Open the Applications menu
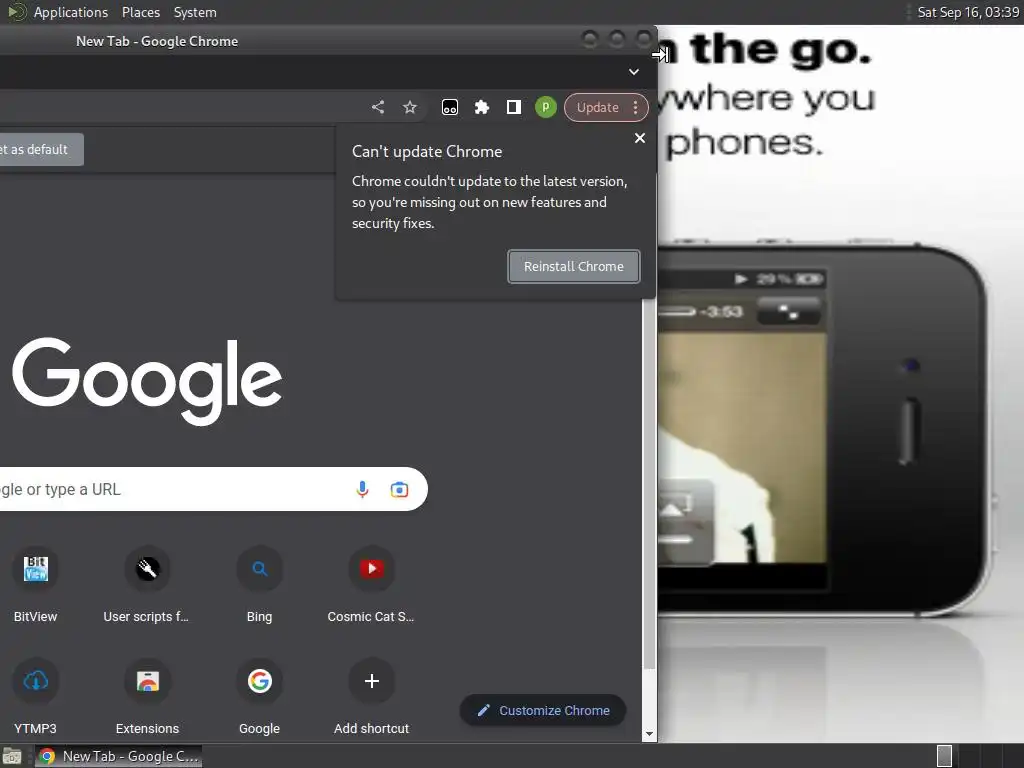1024x768 pixels. point(71,12)
